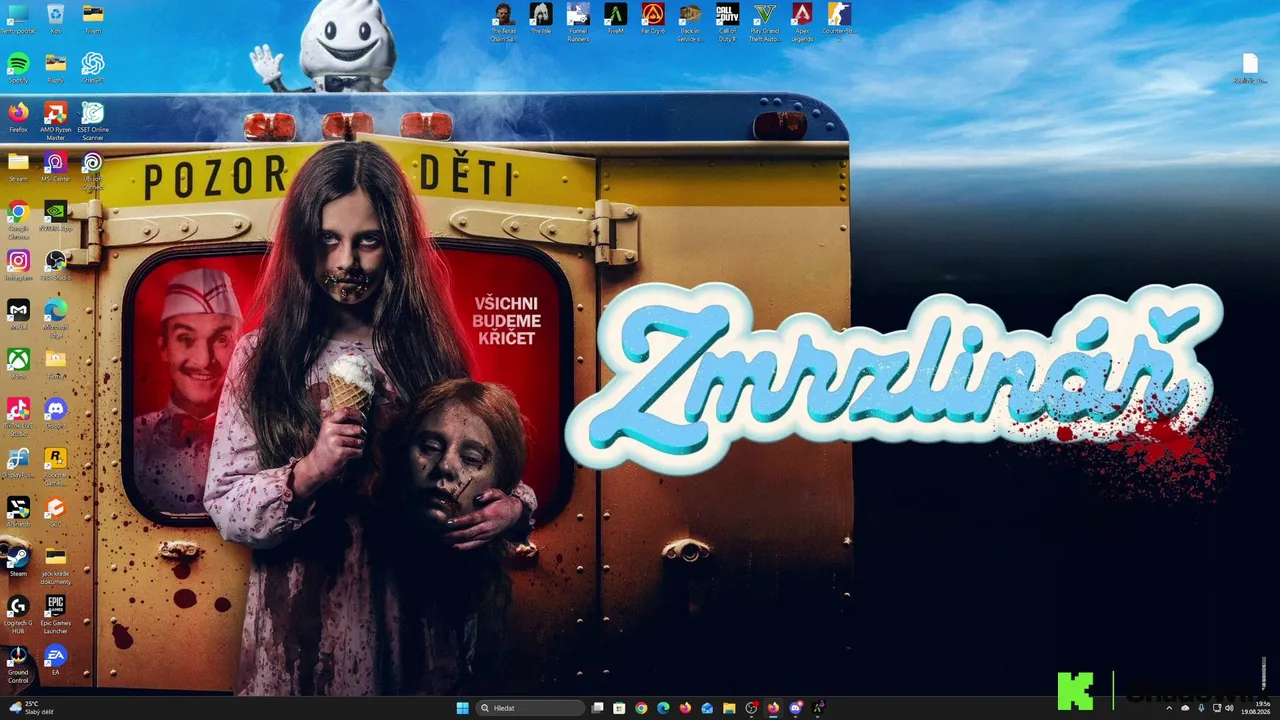Open MSI Center desktop shortcut
1280x720 pixels.
pyautogui.click(x=55, y=166)
